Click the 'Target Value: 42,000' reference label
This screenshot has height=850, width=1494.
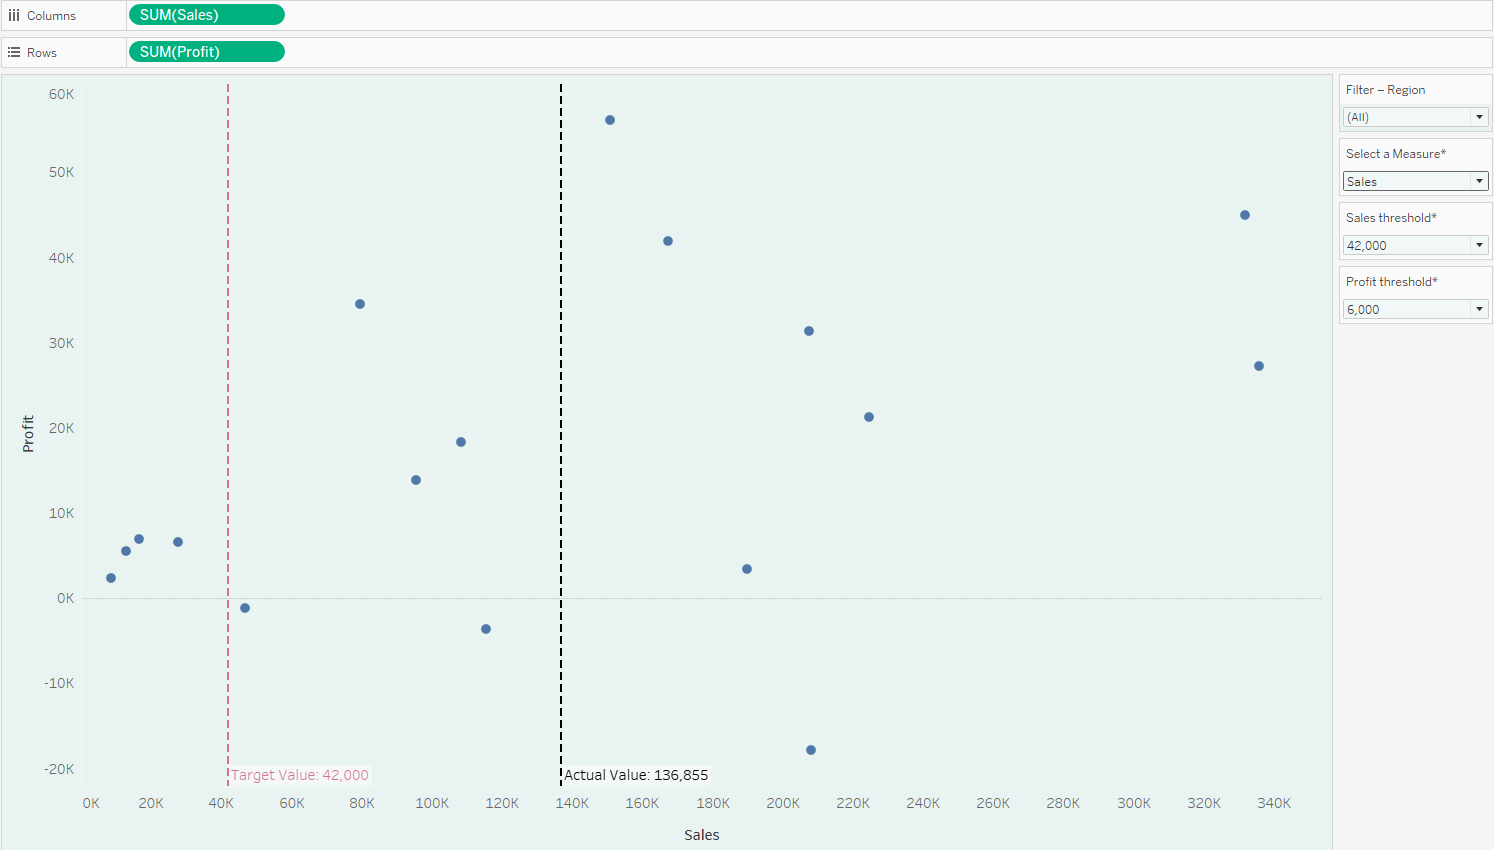point(300,775)
